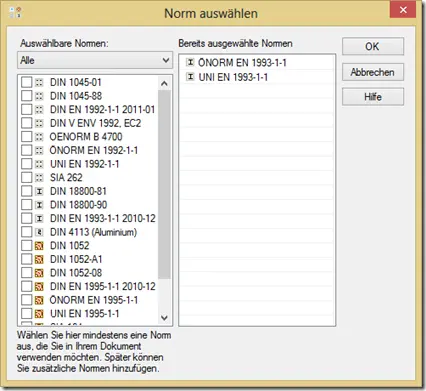Tick the DIN 18800-81 checkbox
Viewport: 426px width, 391px height.
click(27, 191)
